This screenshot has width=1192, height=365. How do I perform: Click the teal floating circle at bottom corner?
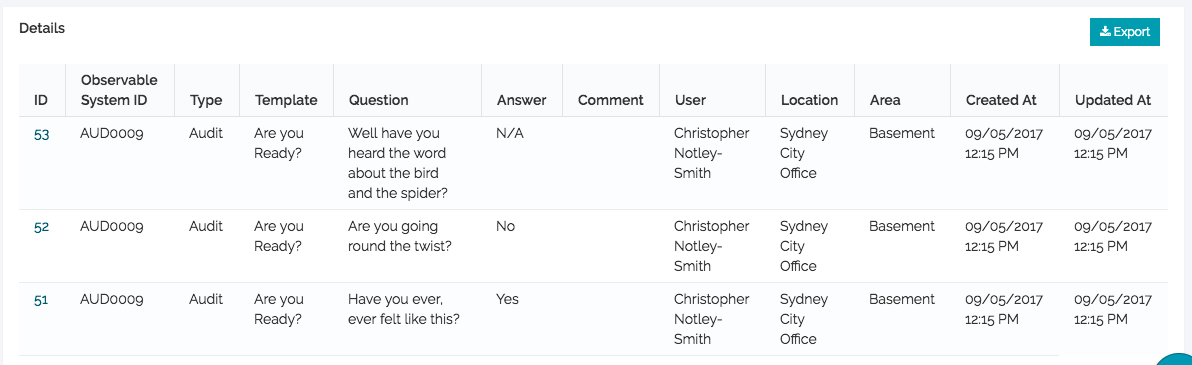(1178, 359)
